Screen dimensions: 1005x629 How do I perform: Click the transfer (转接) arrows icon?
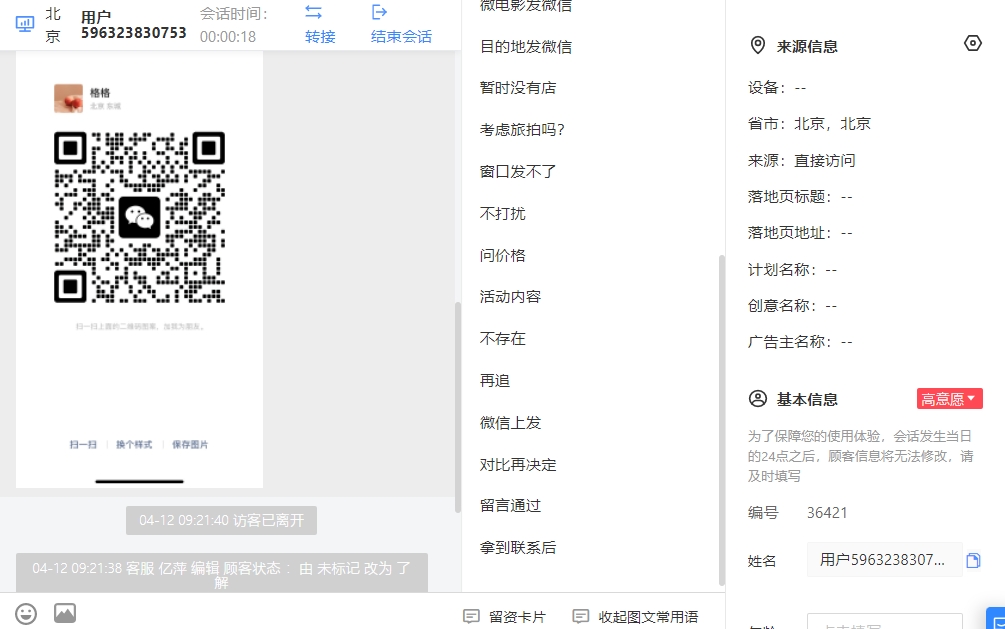point(313,12)
